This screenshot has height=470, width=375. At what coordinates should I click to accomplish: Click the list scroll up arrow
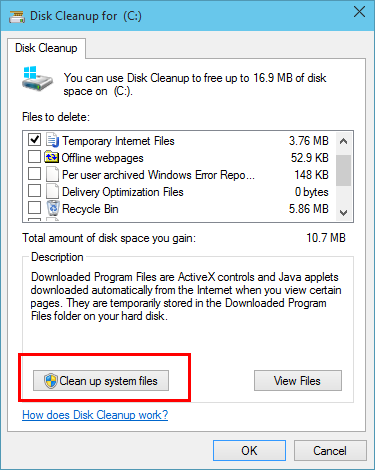click(x=343, y=141)
